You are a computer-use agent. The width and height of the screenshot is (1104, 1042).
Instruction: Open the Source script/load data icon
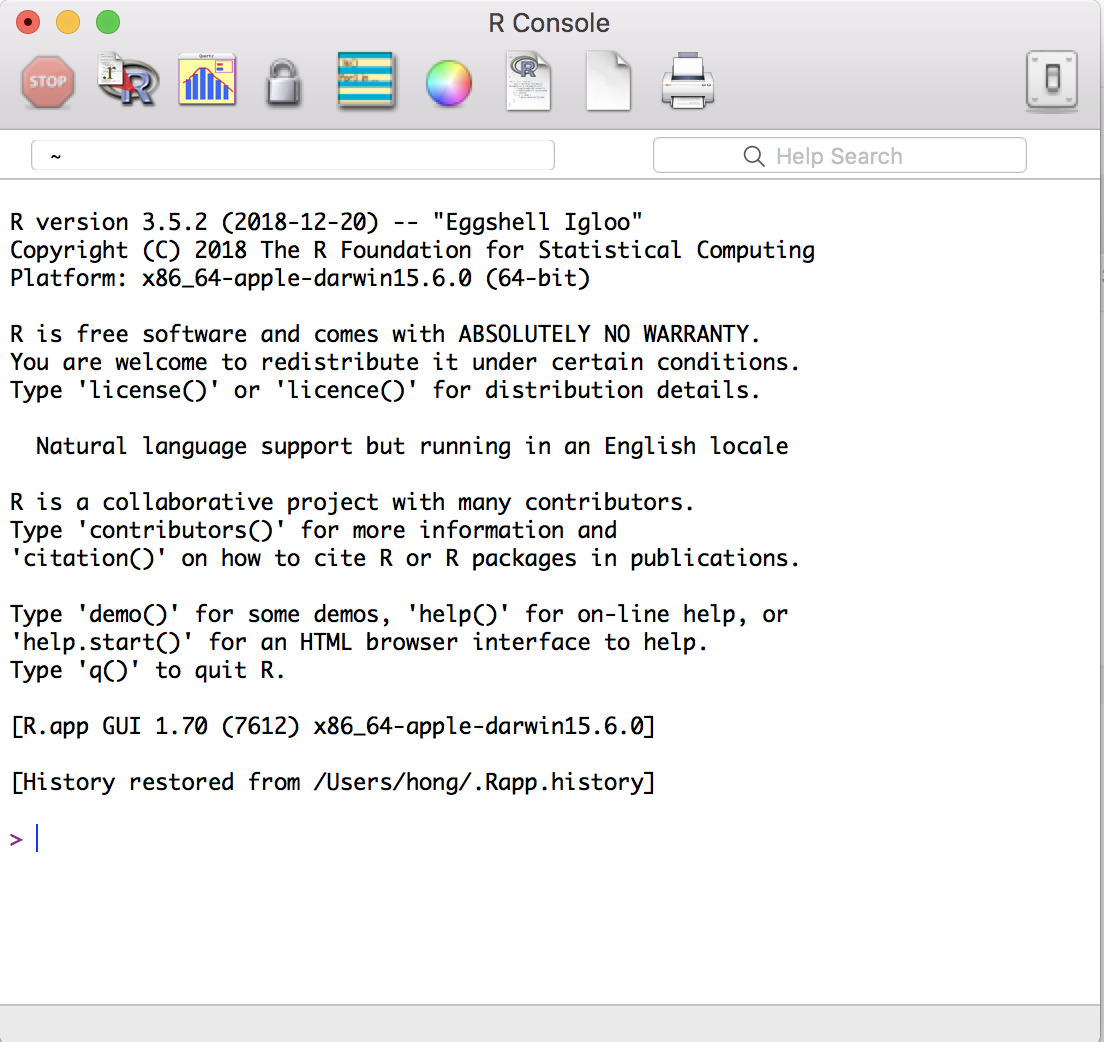click(x=127, y=80)
